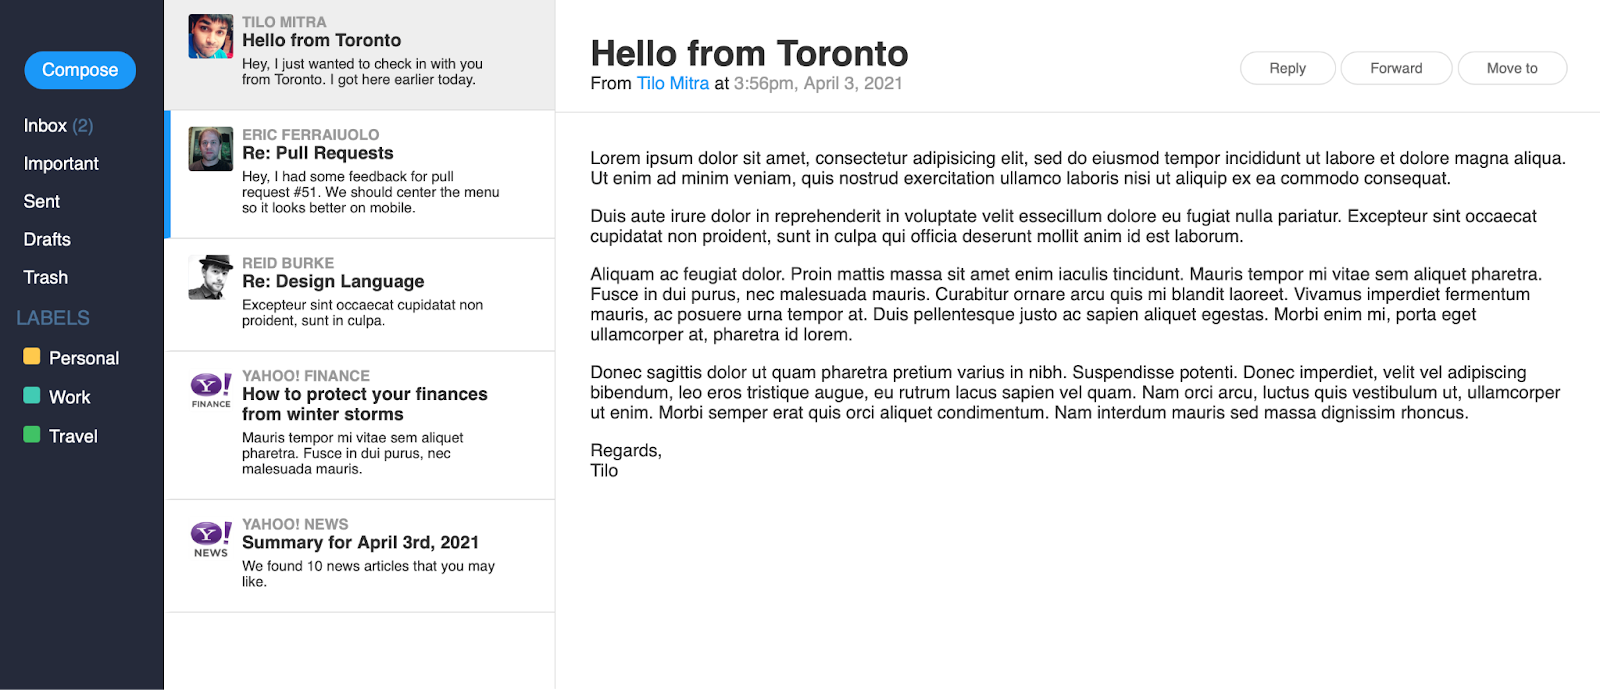Reply to the open email

1287,68
